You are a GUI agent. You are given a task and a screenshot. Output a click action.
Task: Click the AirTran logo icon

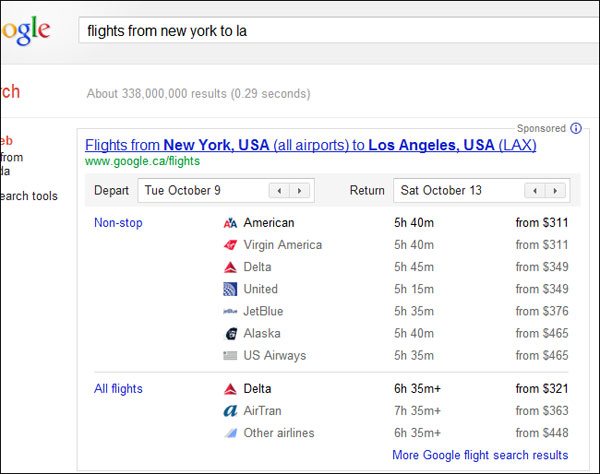pyautogui.click(x=230, y=411)
